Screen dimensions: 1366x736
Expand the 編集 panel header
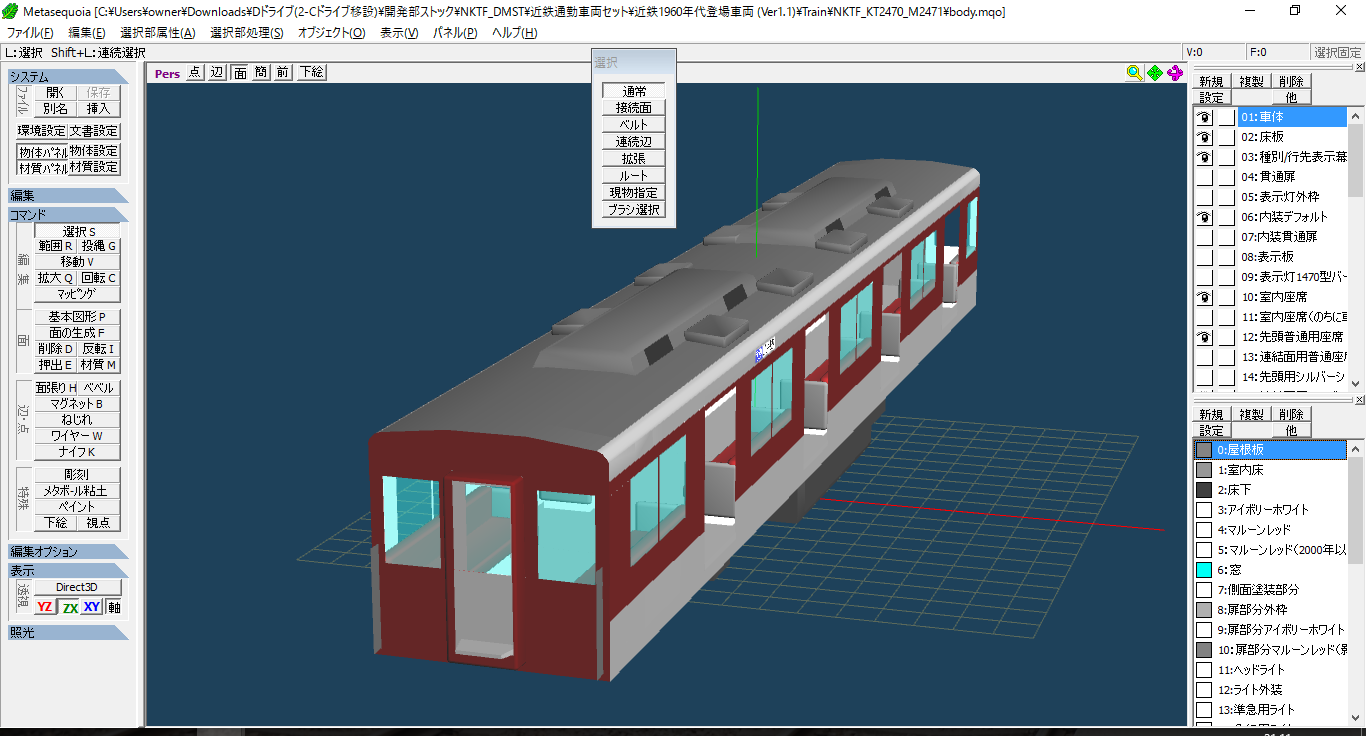click(67, 195)
